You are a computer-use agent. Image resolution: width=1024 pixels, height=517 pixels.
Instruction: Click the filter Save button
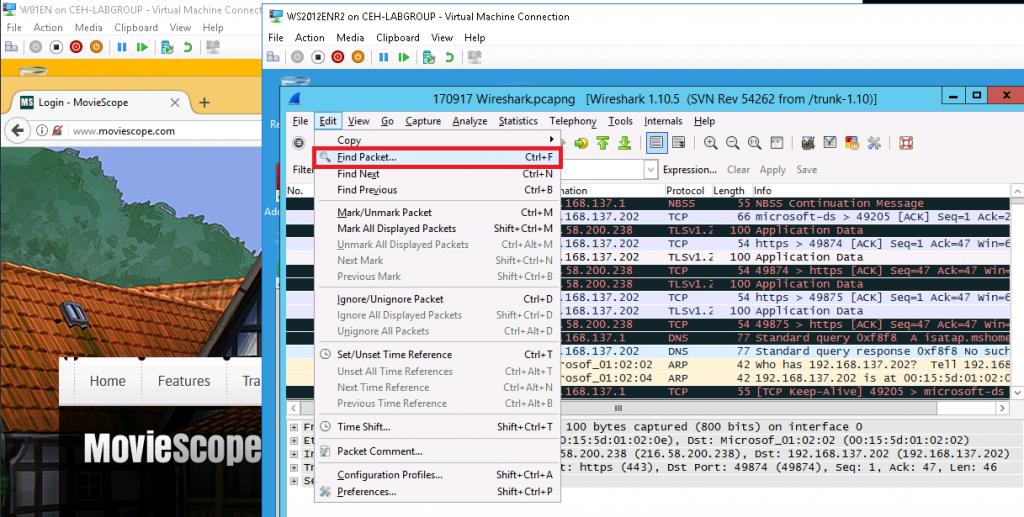[807, 170]
